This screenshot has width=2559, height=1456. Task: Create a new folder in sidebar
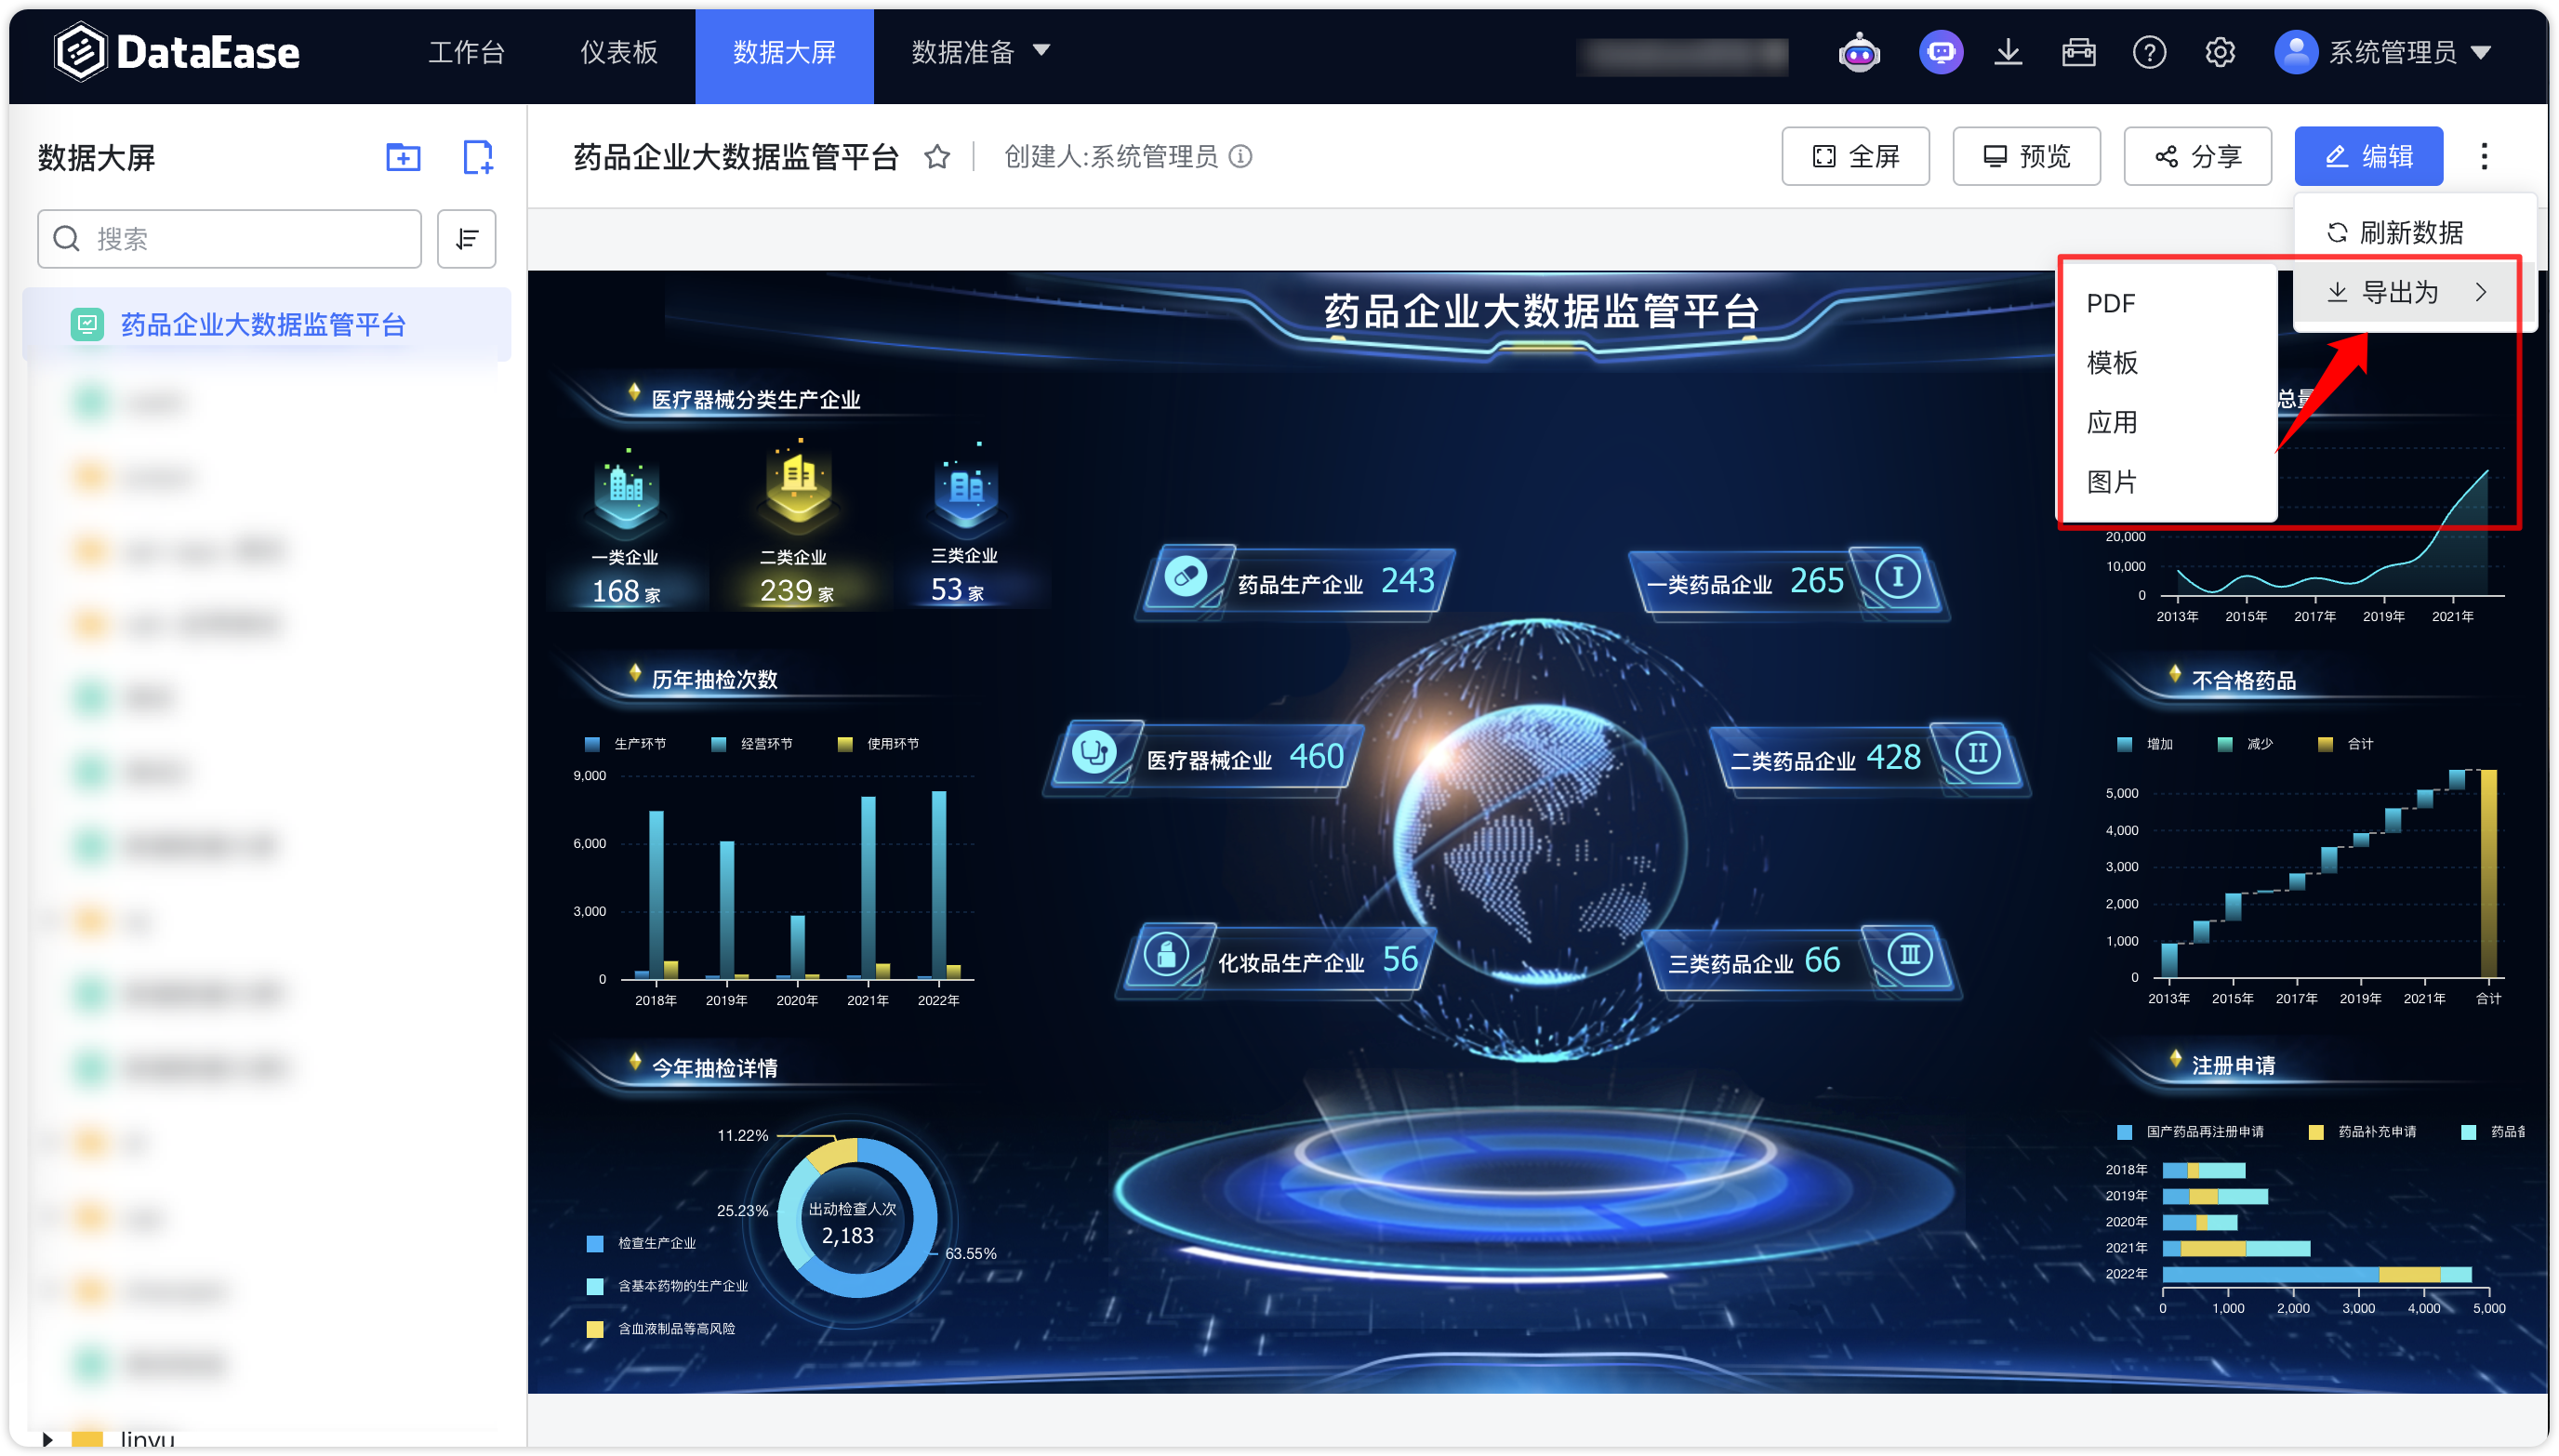click(x=403, y=157)
